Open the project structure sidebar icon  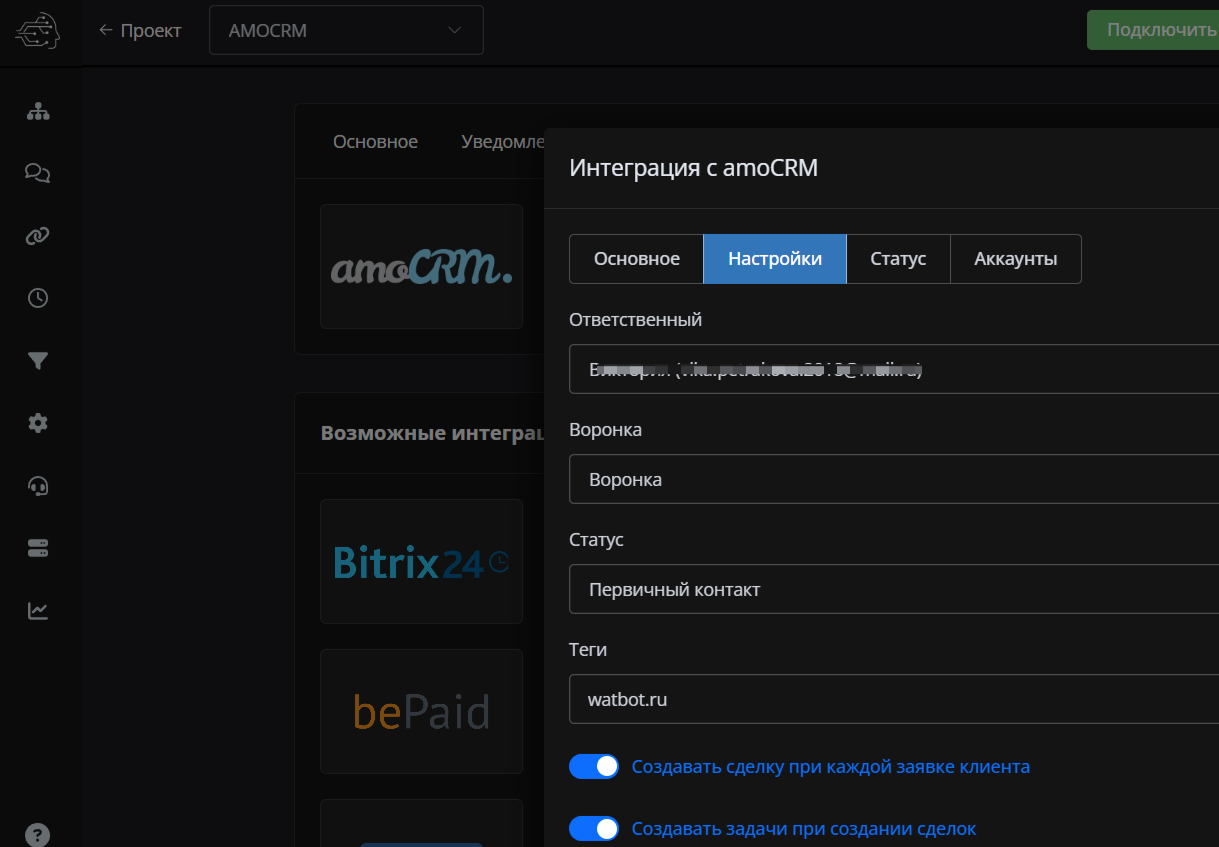pyautogui.click(x=38, y=112)
